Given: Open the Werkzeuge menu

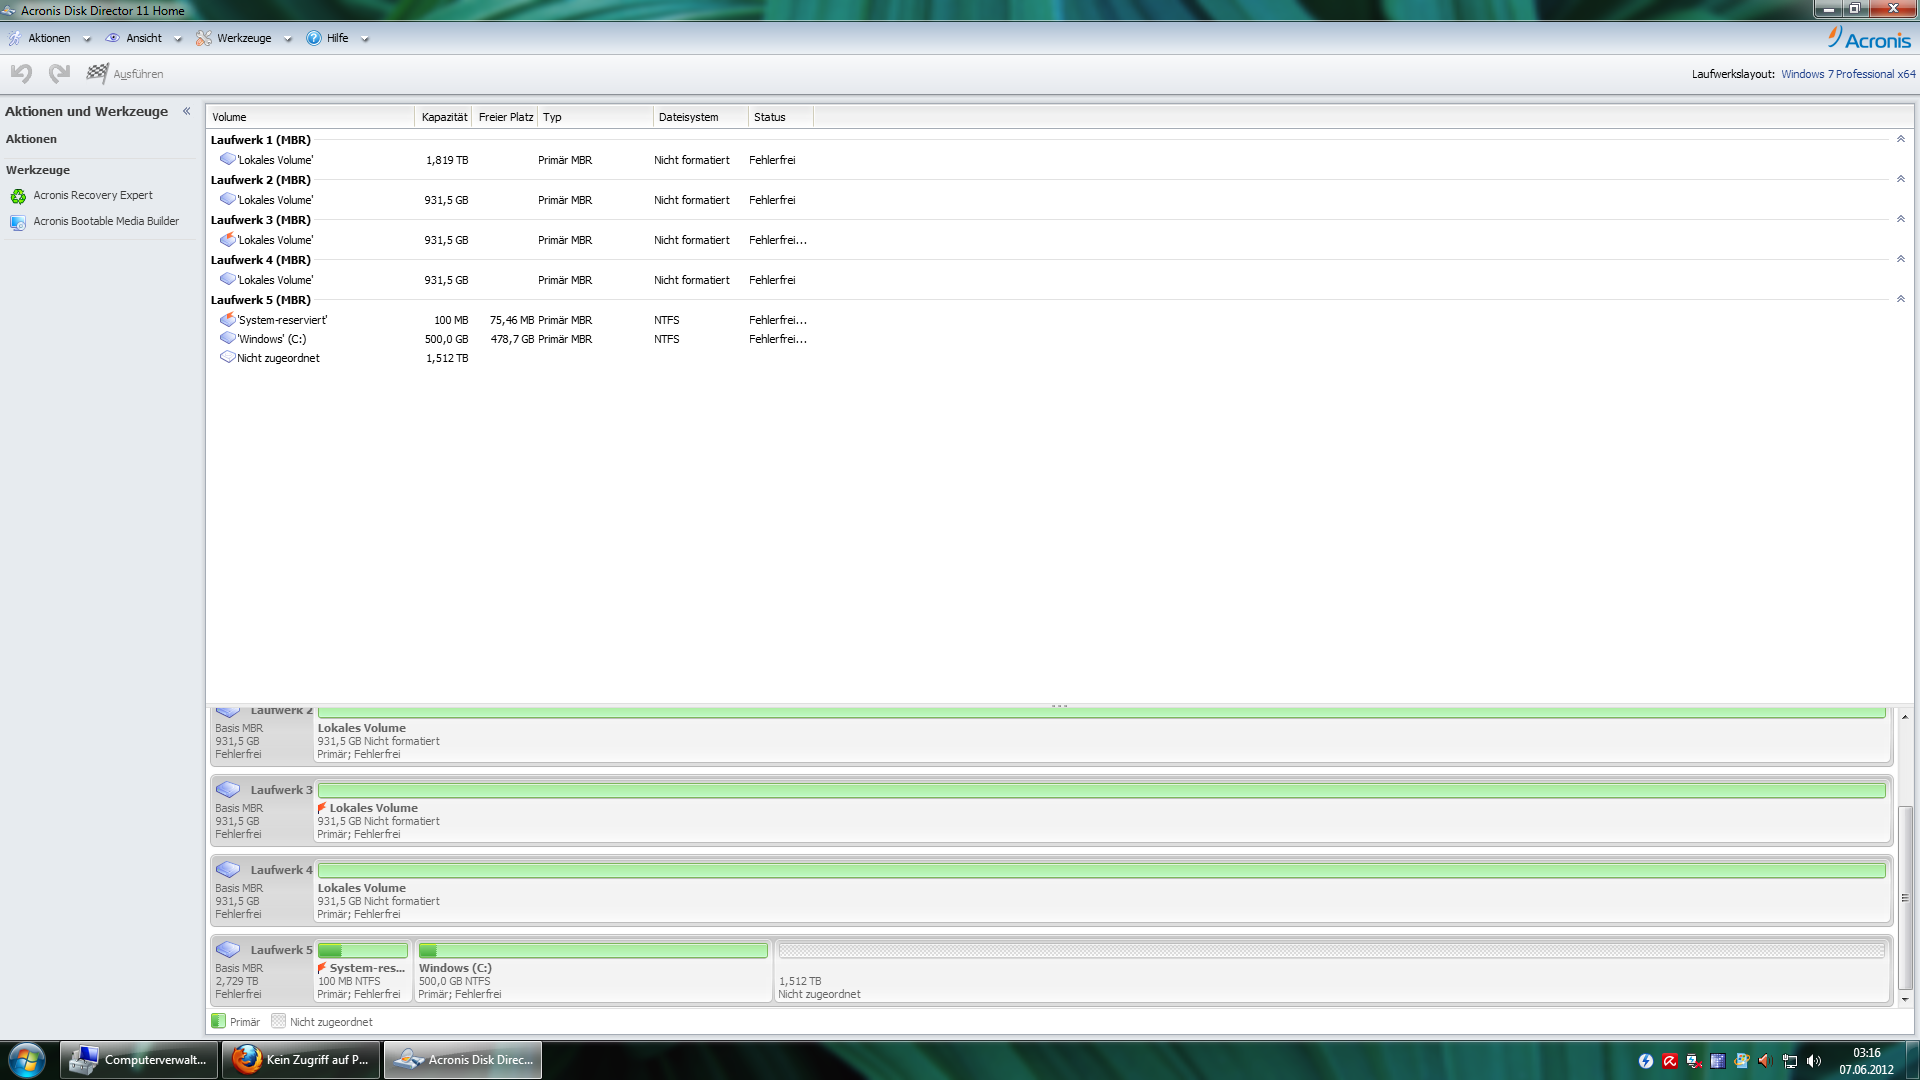Looking at the screenshot, I should 243,38.
